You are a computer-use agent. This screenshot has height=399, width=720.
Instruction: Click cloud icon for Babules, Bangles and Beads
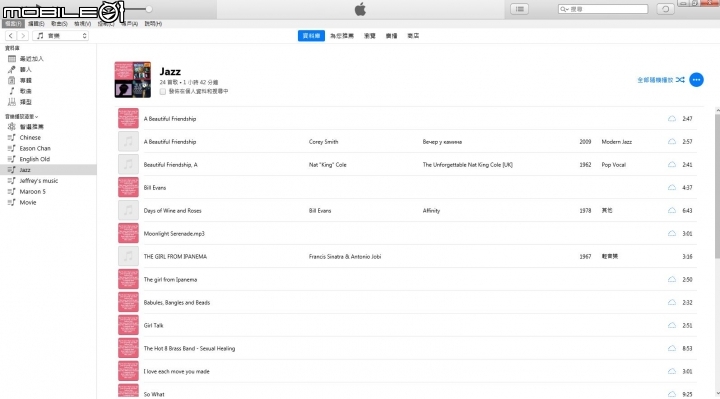coord(671,302)
